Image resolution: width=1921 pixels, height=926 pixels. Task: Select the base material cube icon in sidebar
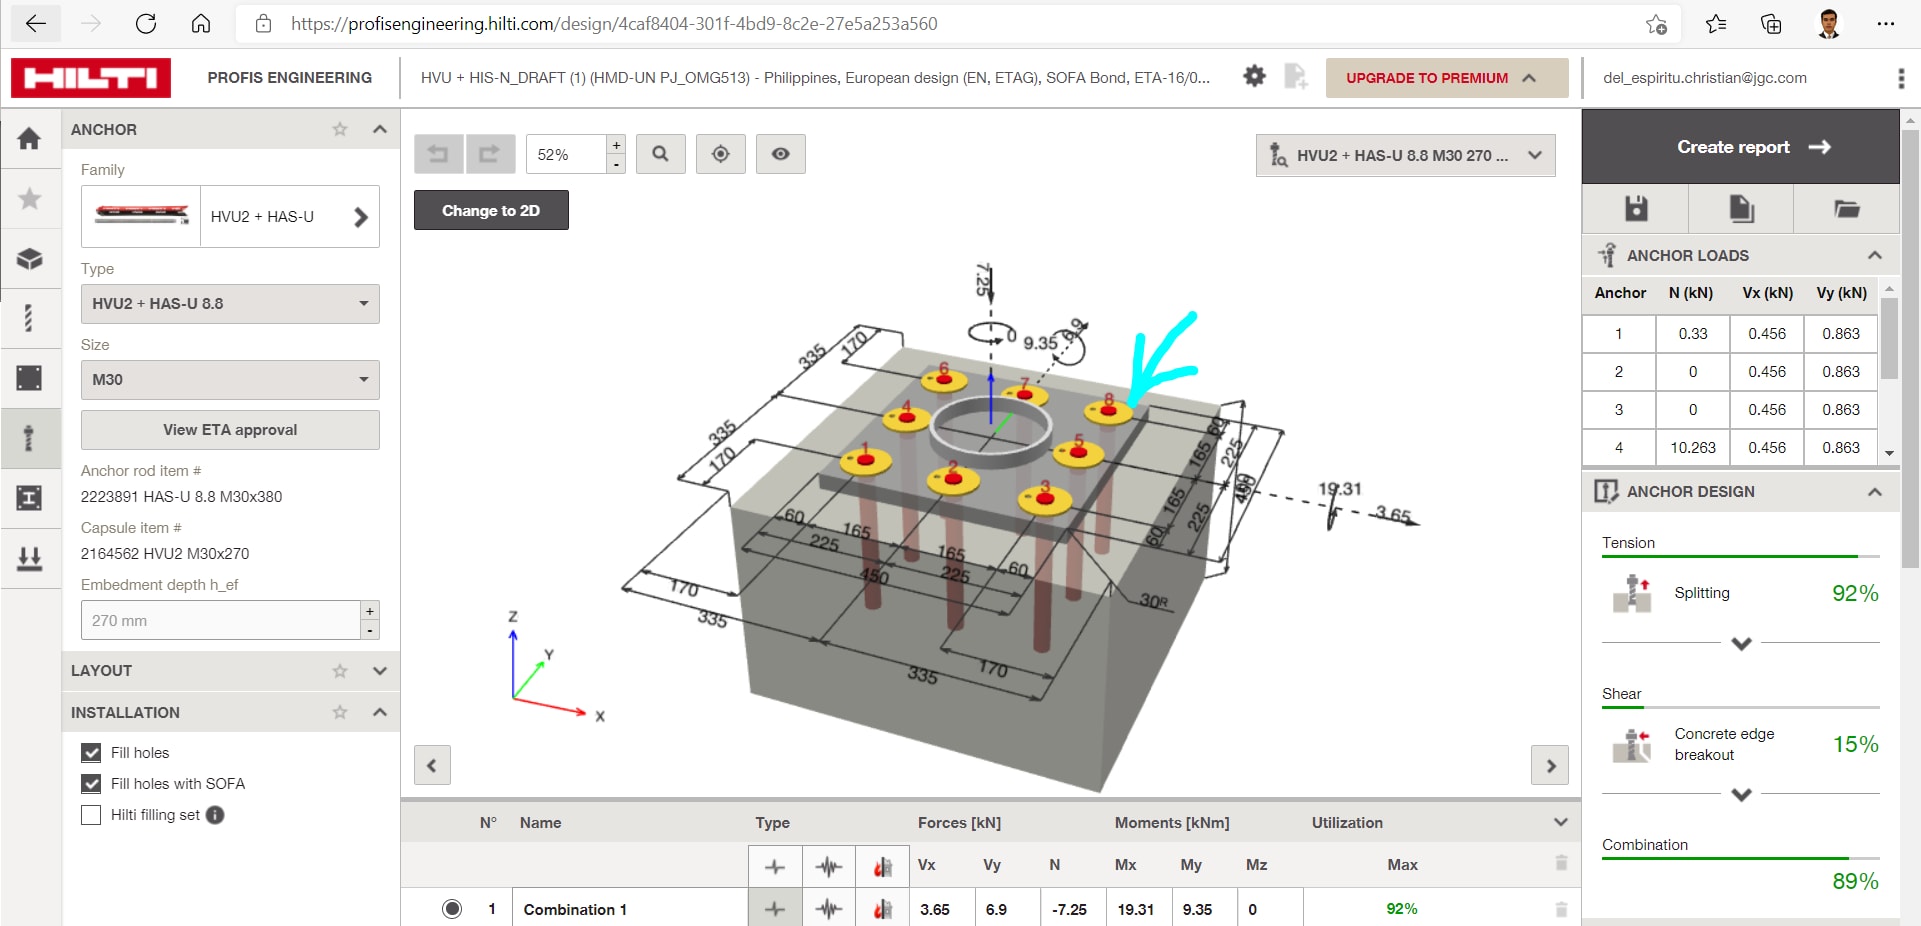(31, 259)
